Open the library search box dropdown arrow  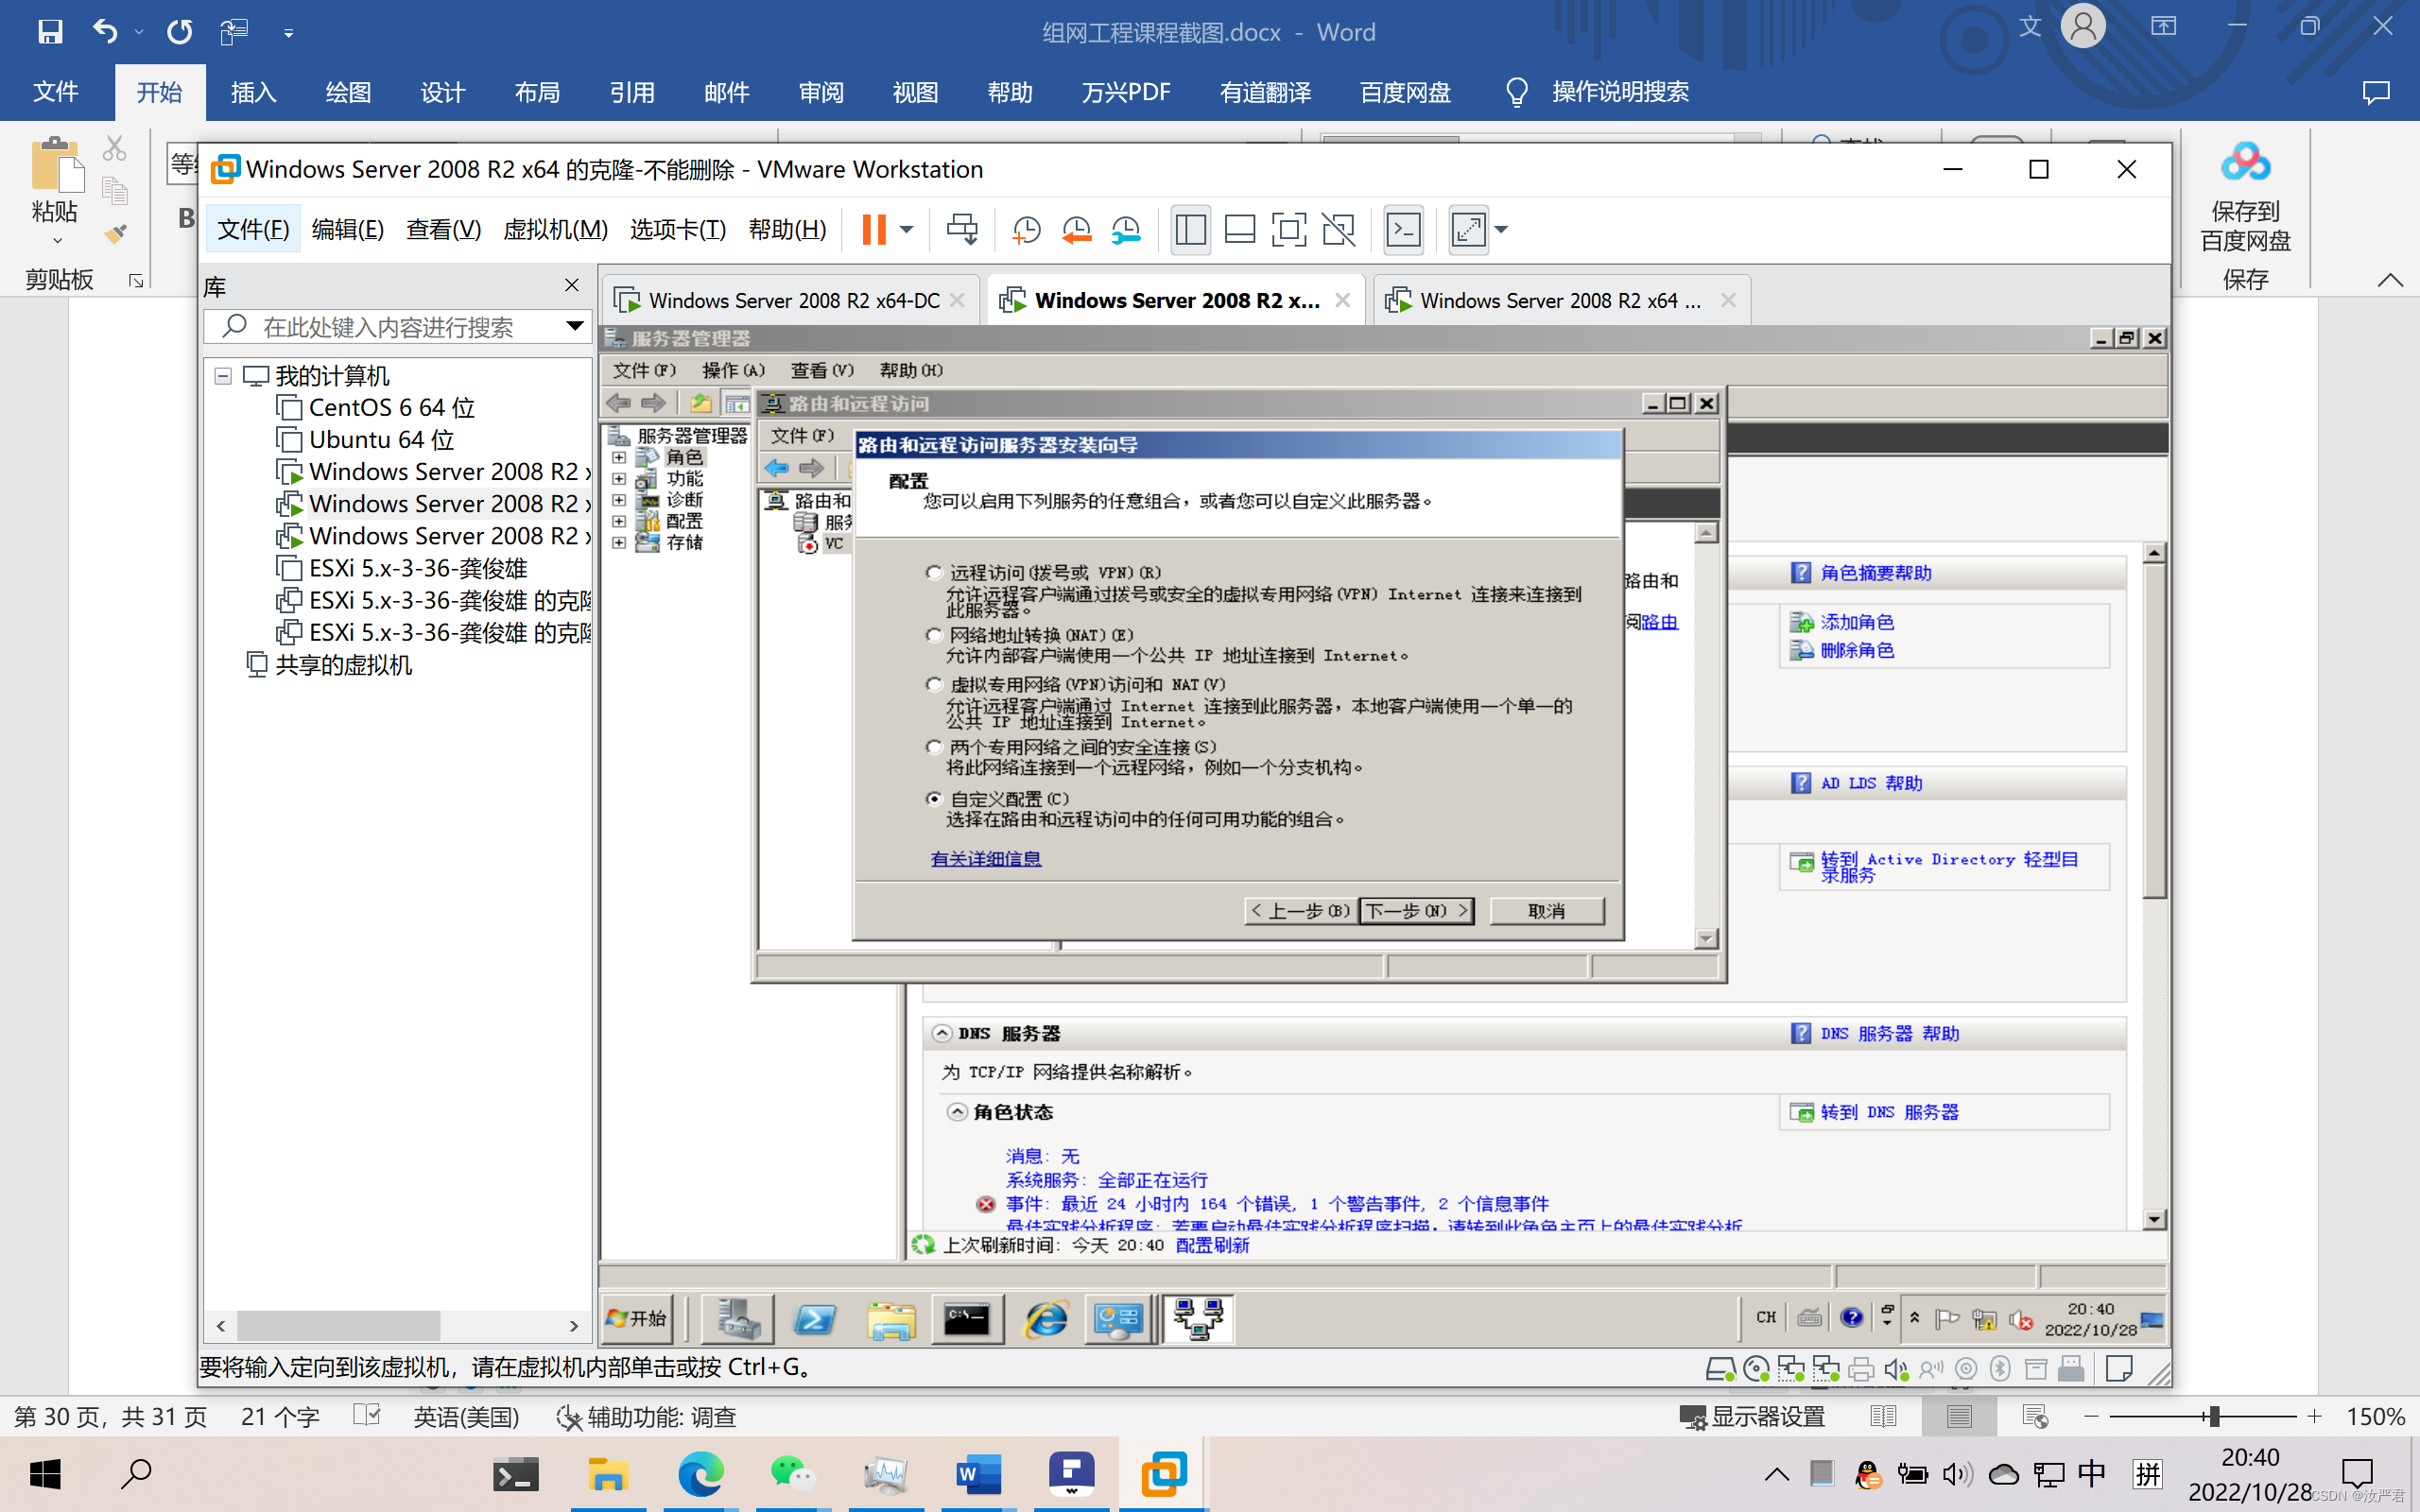coord(574,326)
